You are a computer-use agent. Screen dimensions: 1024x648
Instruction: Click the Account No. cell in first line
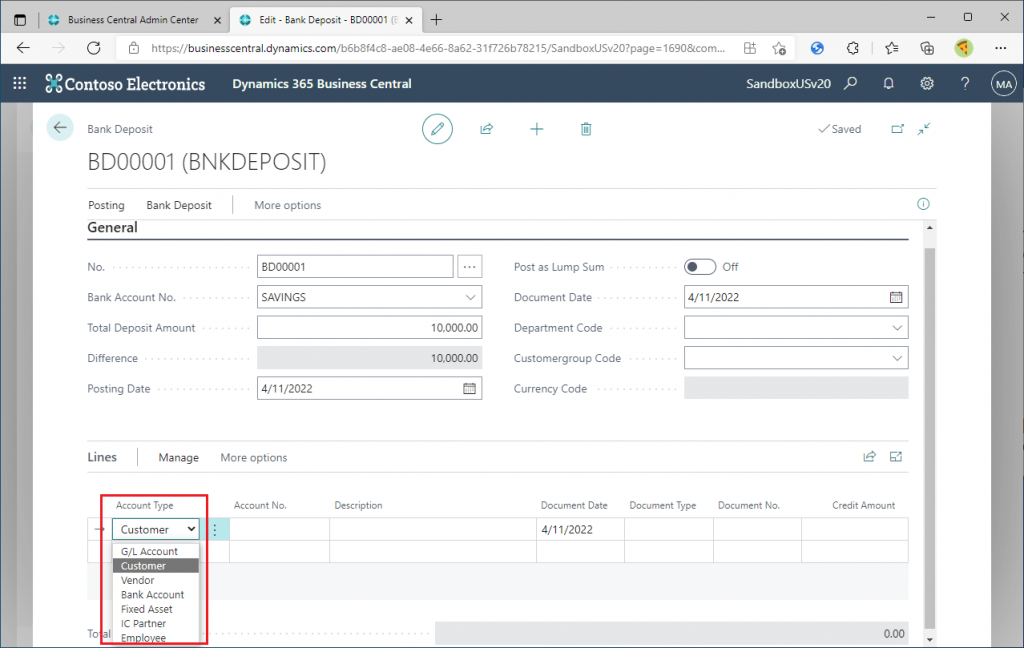click(x=279, y=529)
